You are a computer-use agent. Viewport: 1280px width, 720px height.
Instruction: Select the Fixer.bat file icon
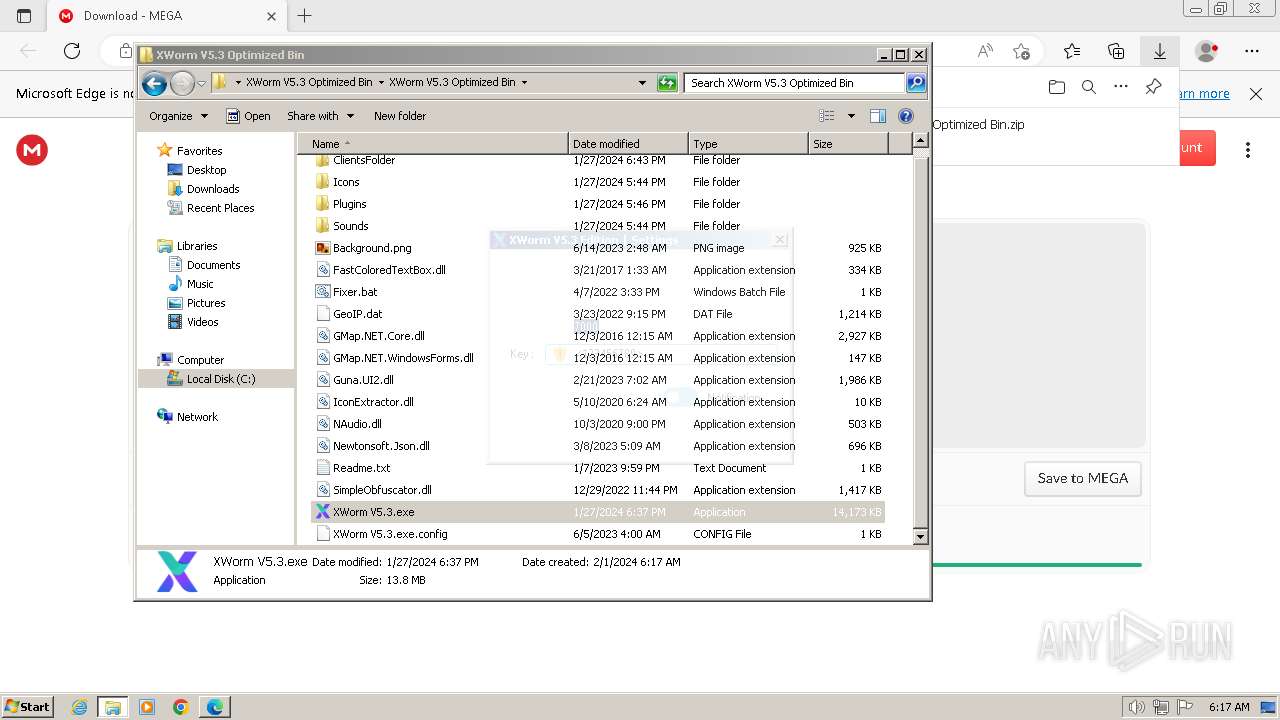coord(322,292)
